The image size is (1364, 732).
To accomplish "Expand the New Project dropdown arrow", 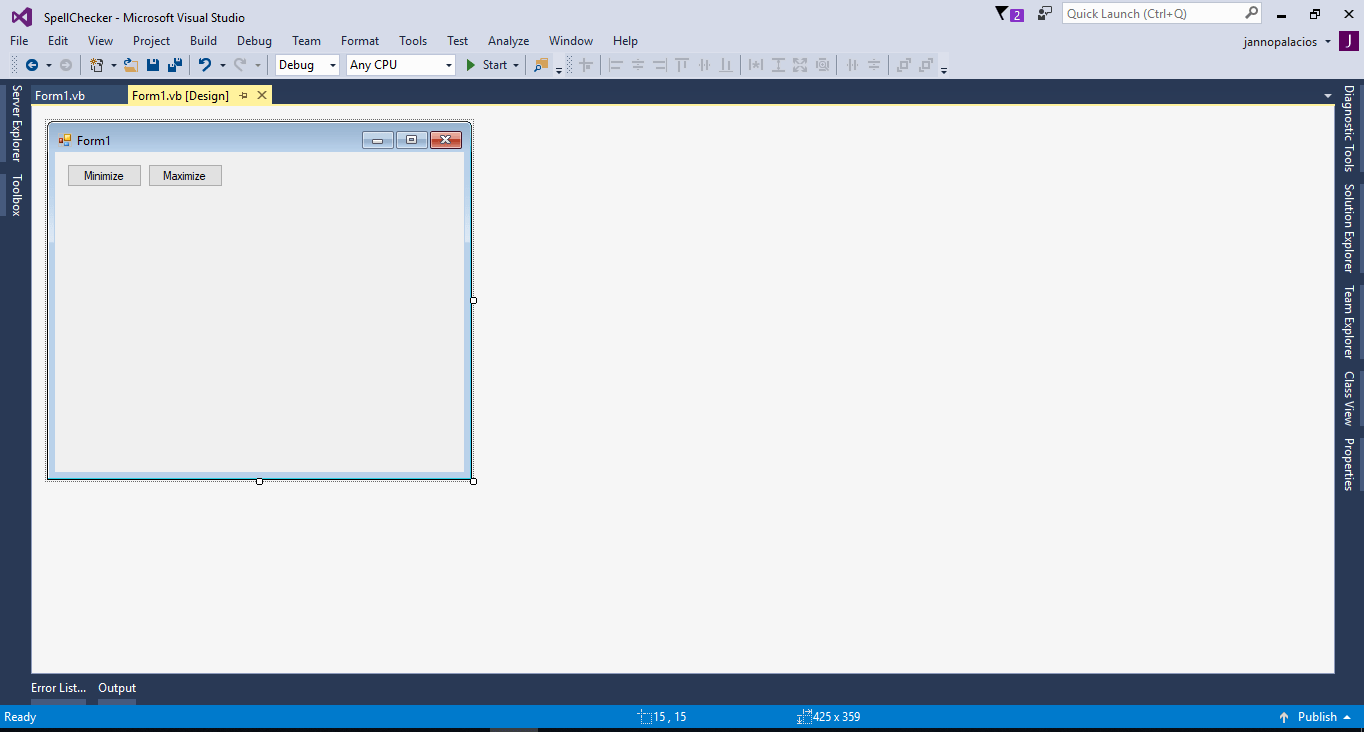I will [113, 65].
